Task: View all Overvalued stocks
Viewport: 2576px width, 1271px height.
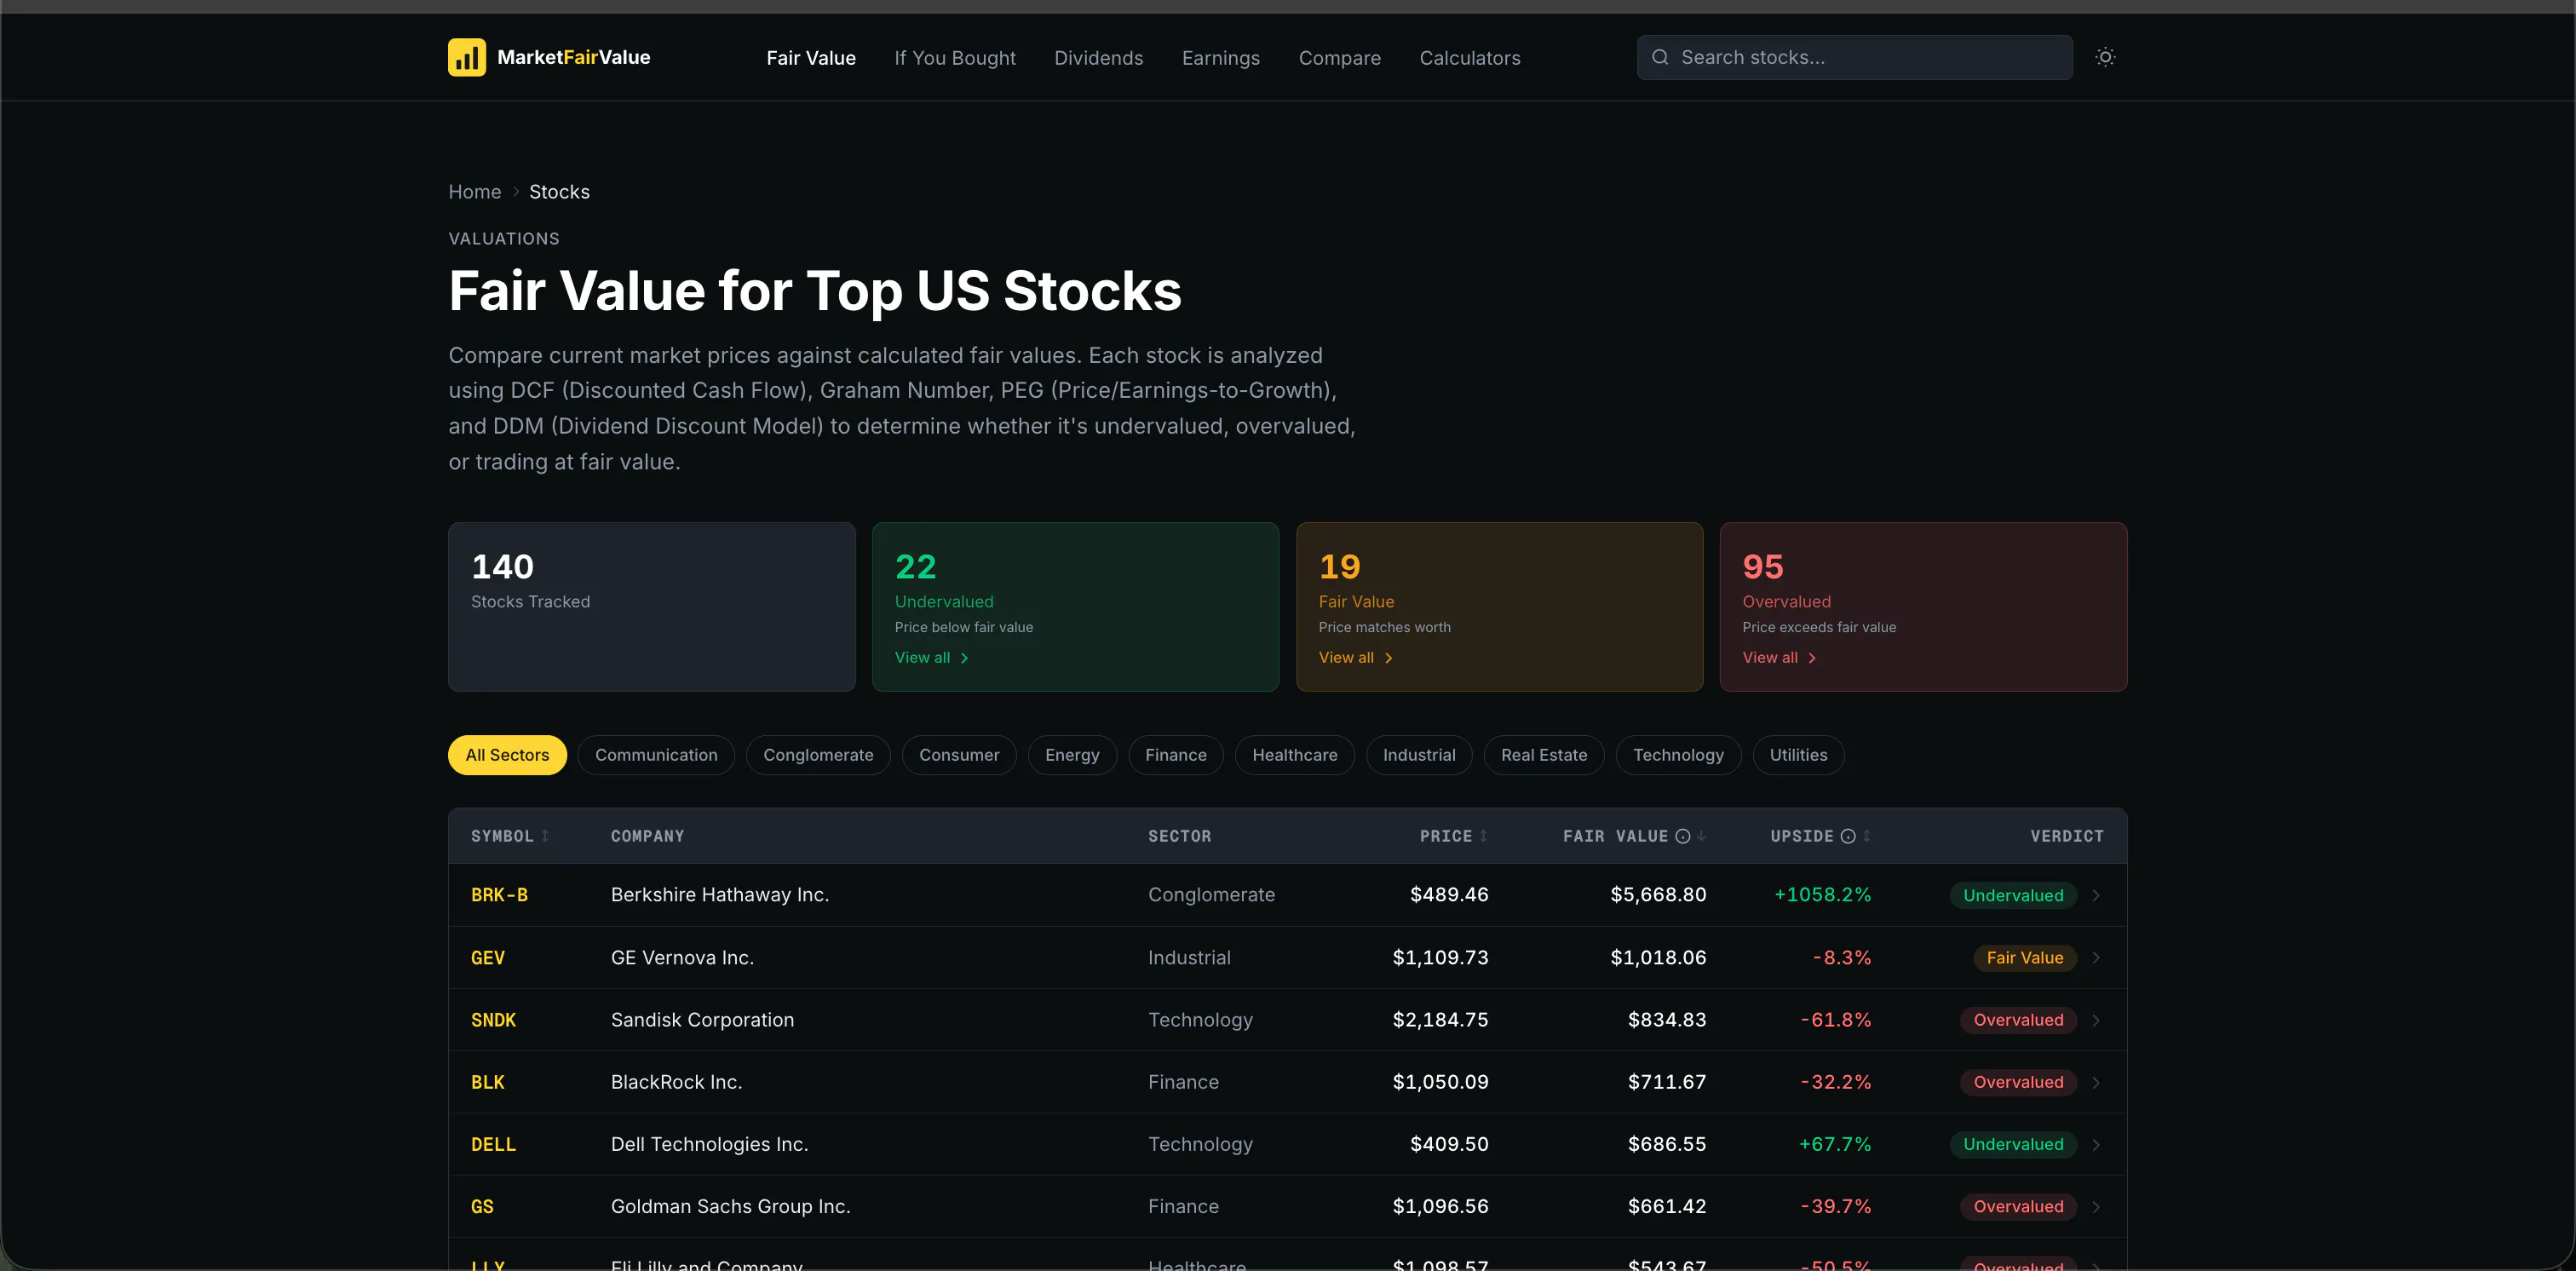Action: pyautogui.click(x=1780, y=657)
